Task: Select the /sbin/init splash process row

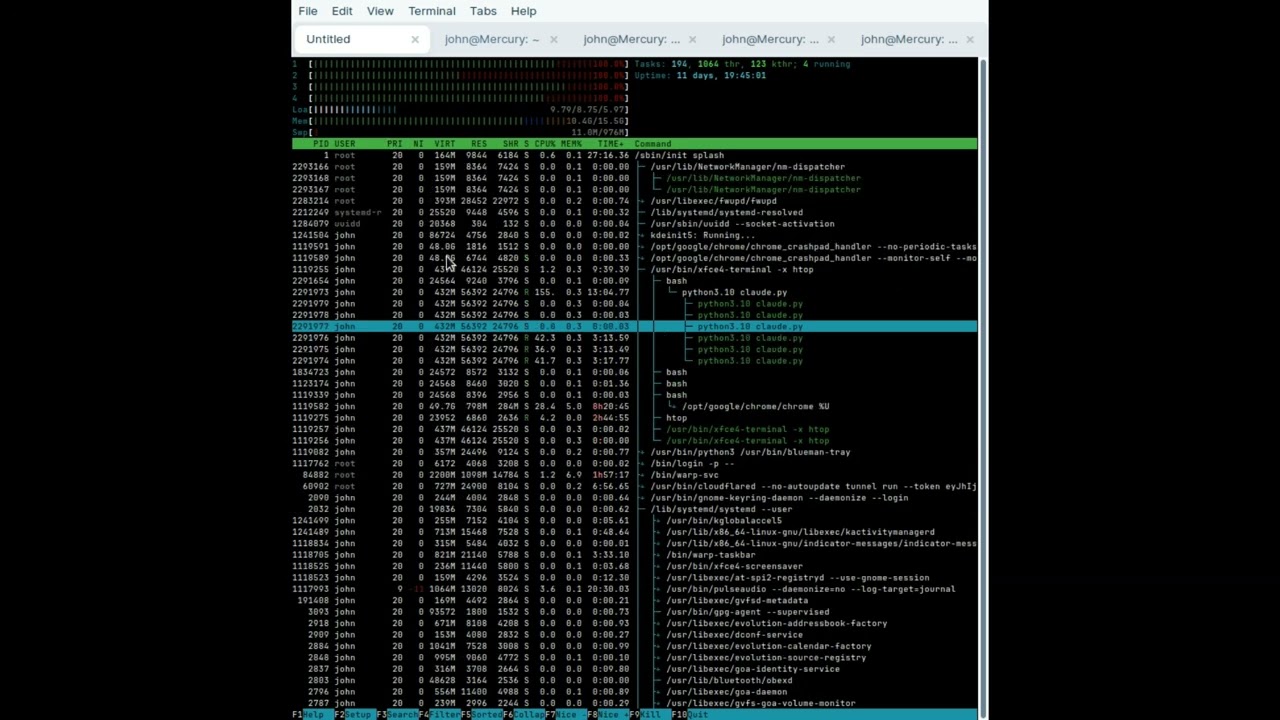Action: (x=634, y=155)
